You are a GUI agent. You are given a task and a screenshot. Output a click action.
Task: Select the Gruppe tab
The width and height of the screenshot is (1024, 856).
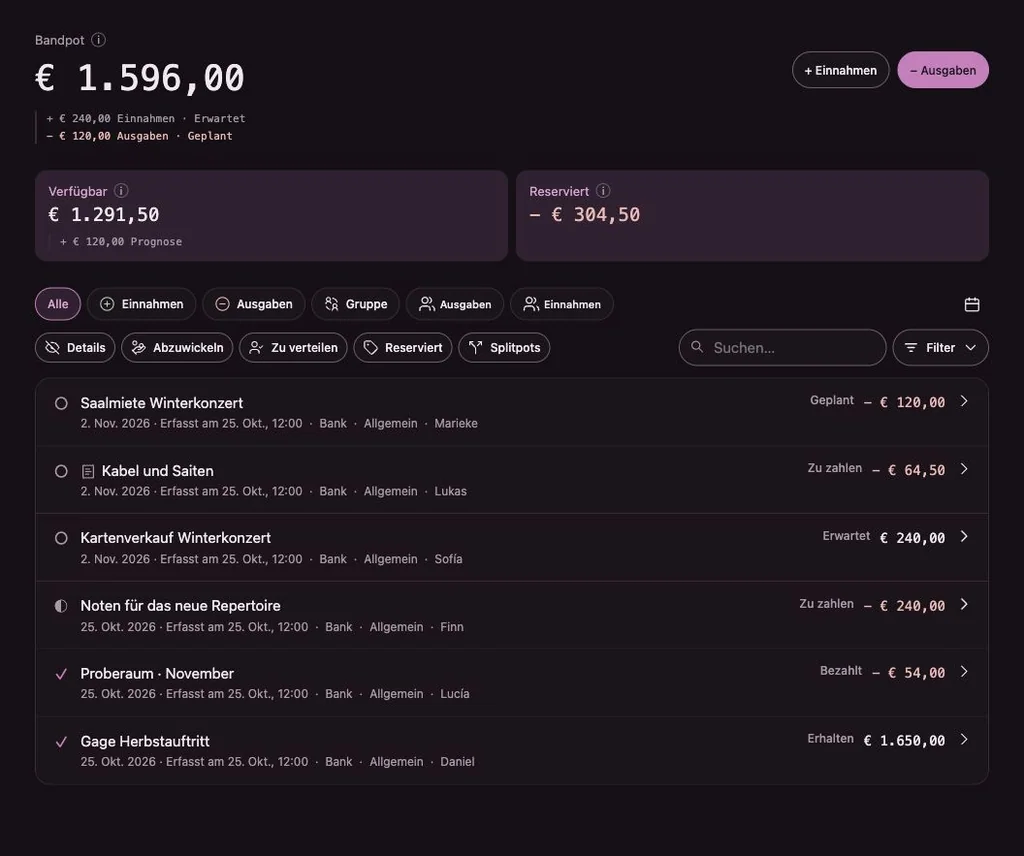pyautogui.click(x=355, y=304)
